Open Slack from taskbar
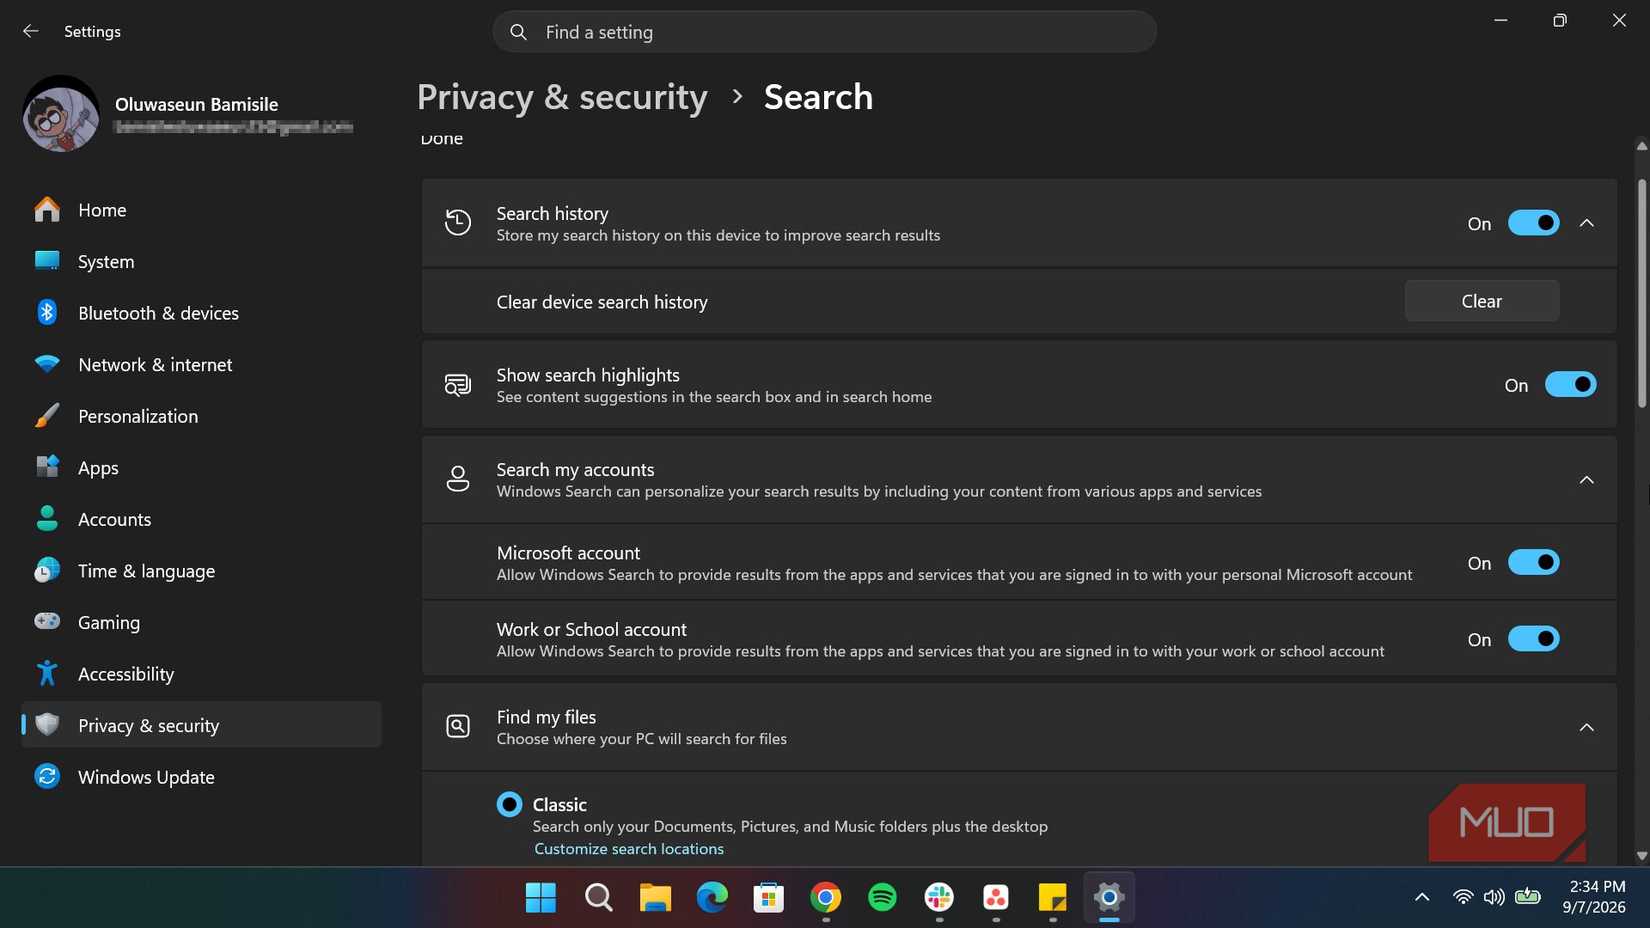The image size is (1650, 928). click(x=939, y=898)
